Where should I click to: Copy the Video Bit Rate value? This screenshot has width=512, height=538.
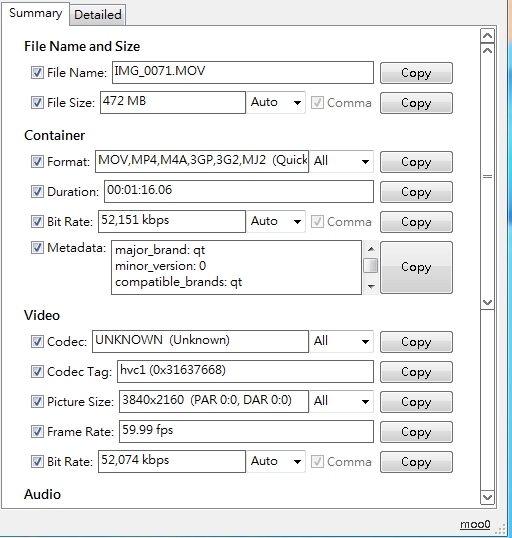[416, 462]
